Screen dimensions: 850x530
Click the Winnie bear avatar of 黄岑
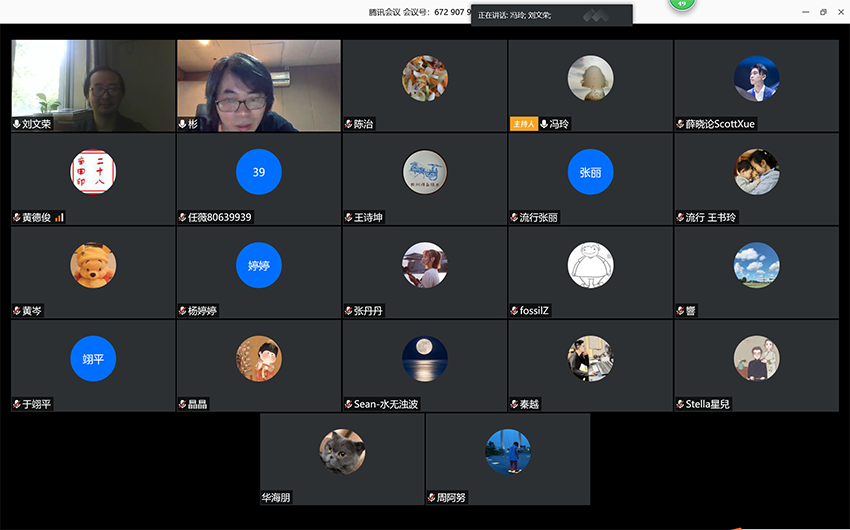(93, 265)
